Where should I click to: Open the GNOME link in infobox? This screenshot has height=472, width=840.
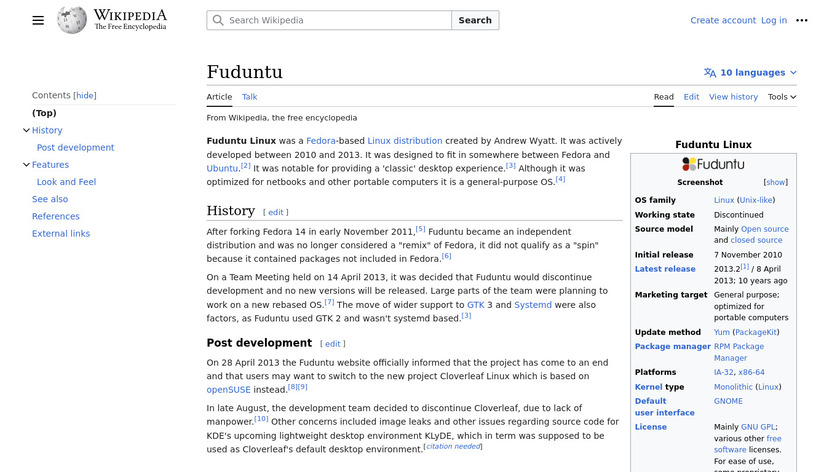tap(728, 401)
